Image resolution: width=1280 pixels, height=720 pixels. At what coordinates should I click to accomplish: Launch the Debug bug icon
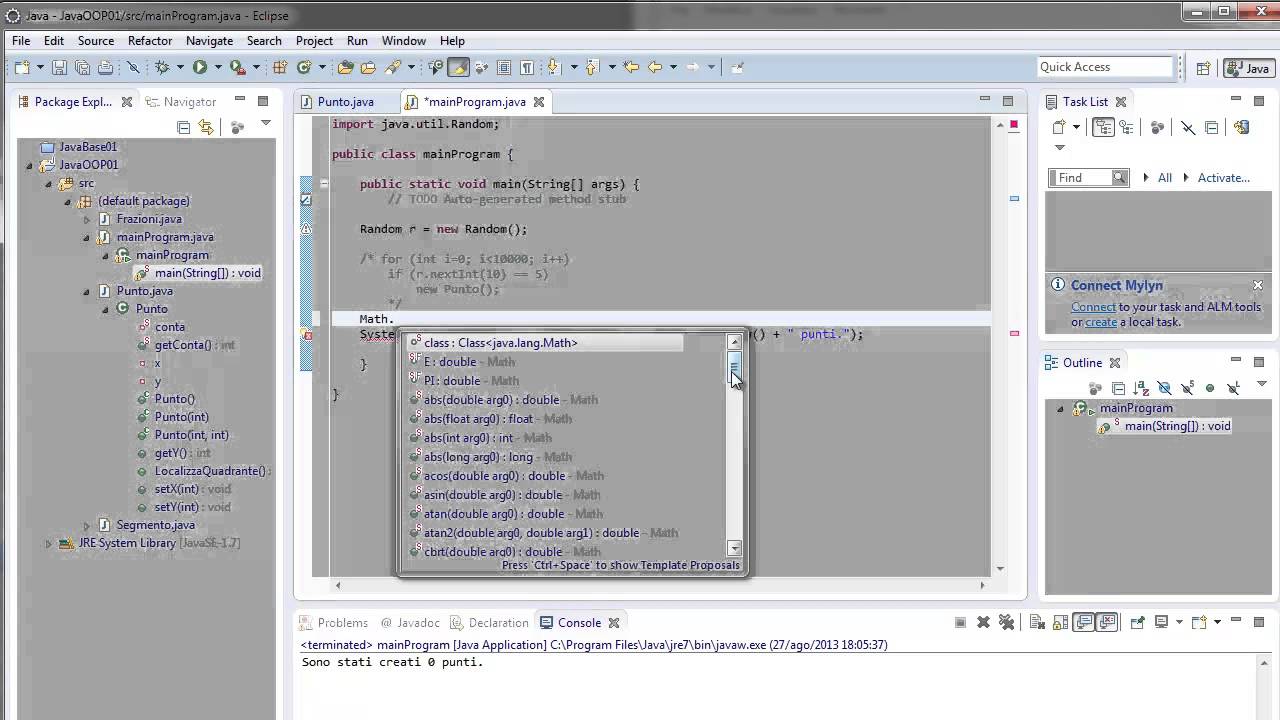click(x=162, y=67)
